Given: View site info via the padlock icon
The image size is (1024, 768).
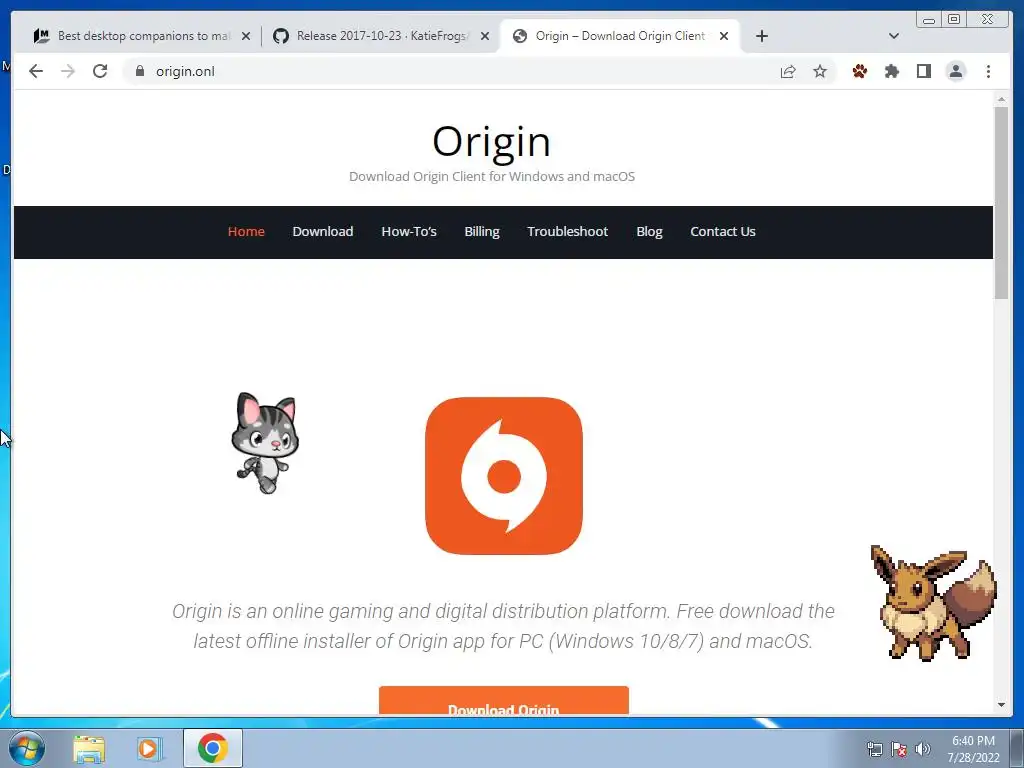Looking at the screenshot, I should 139,71.
